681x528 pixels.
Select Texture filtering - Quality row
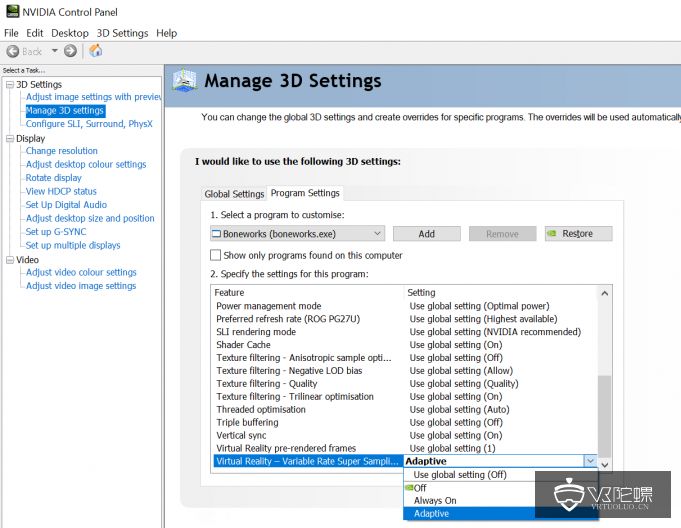(x=405, y=384)
